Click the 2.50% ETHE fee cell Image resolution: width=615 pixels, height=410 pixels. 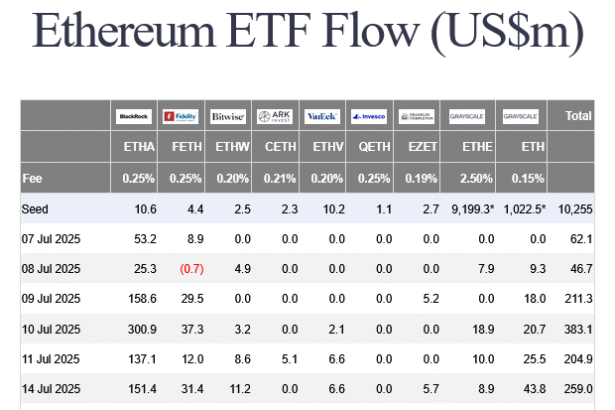click(473, 179)
